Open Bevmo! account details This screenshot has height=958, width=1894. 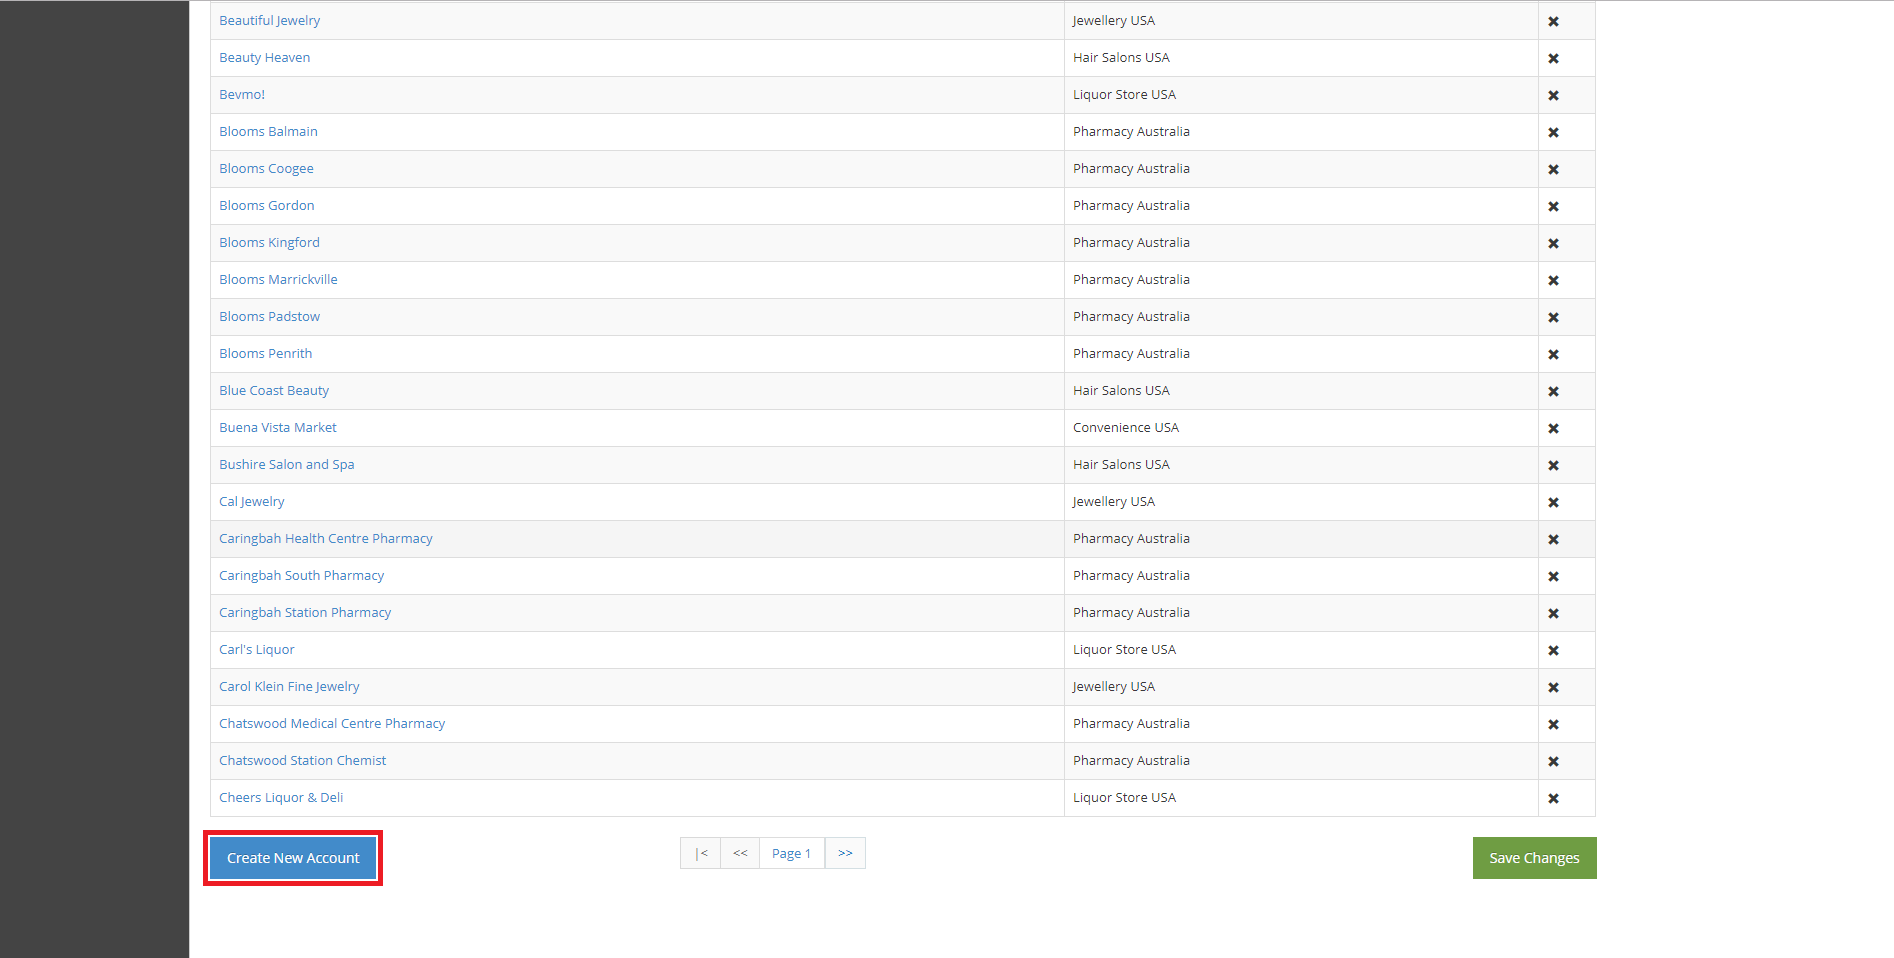(x=242, y=94)
